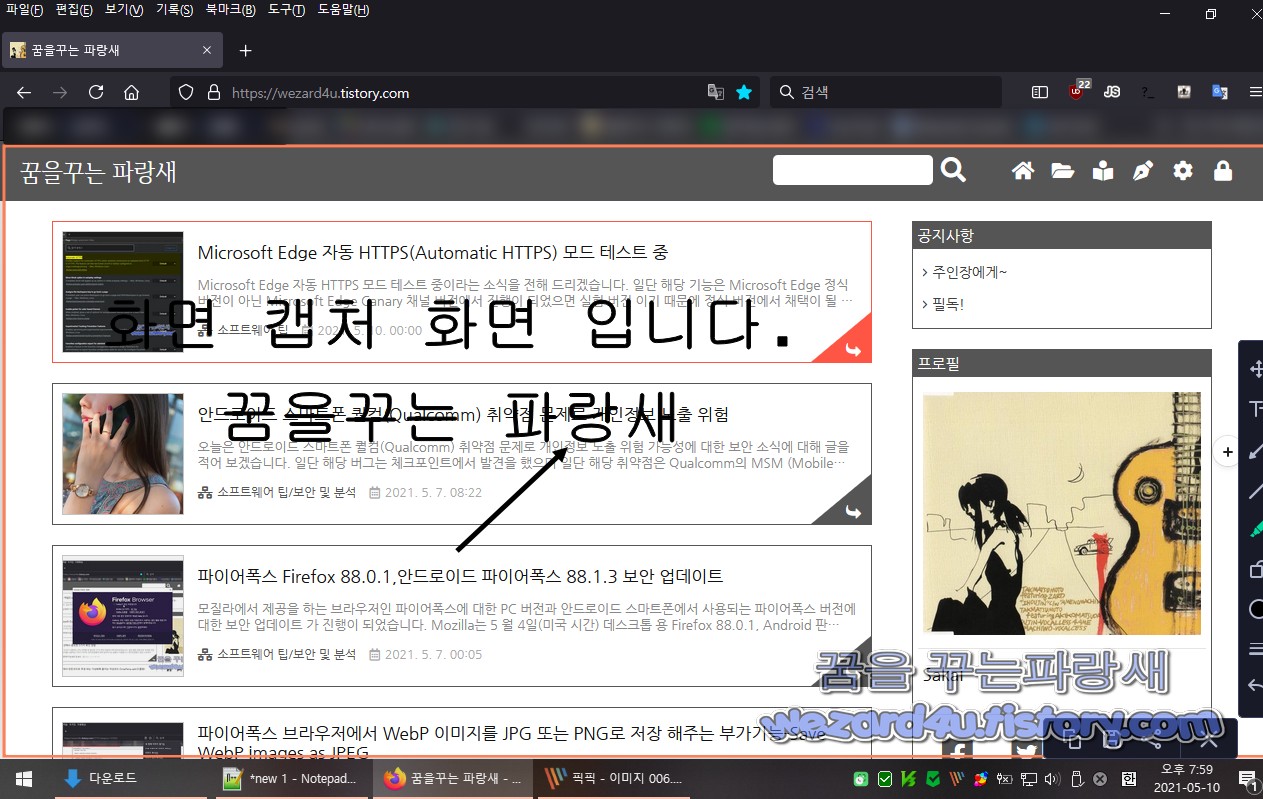Click the Firefox Browser post thumbnail
Viewport: 1263px width, 799px height.
click(x=123, y=616)
